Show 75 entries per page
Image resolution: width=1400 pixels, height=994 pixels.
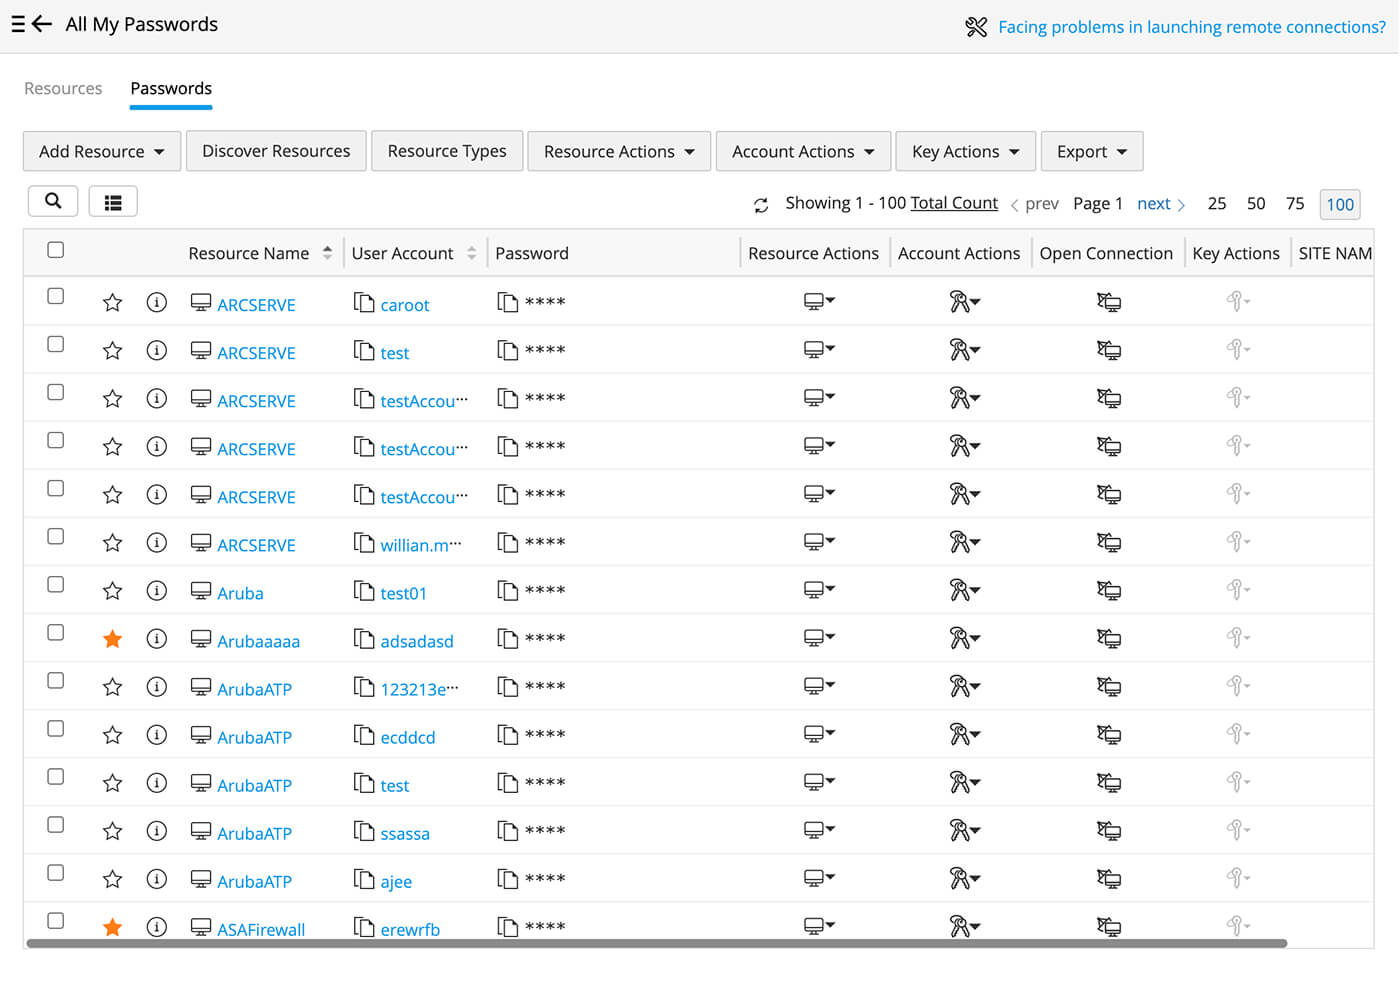[1295, 203]
